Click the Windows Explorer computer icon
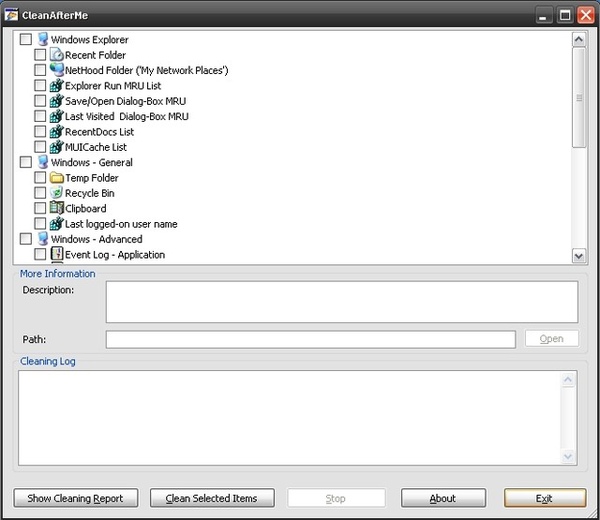The width and height of the screenshot is (600, 520). (x=43, y=39)
